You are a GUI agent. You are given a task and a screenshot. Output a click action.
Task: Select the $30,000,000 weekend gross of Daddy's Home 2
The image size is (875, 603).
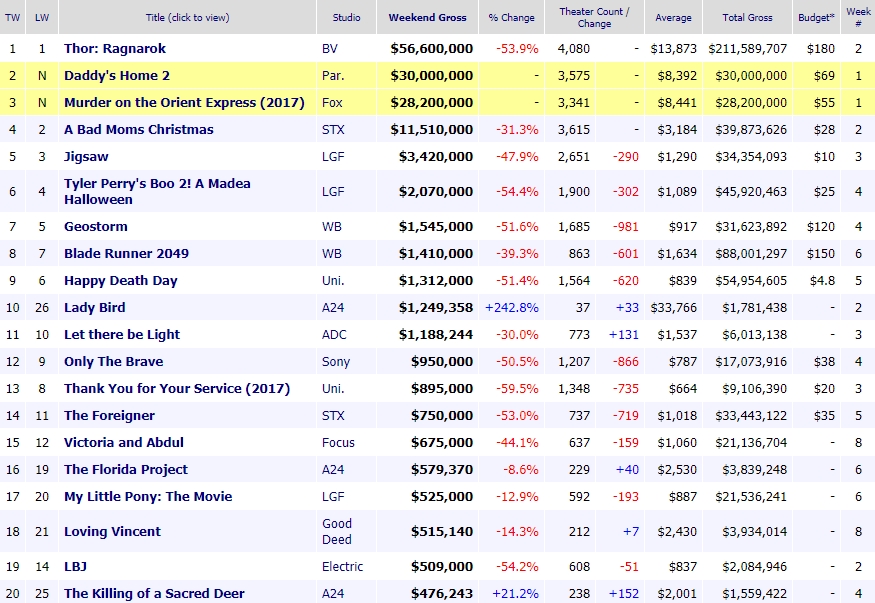pyautogui.click(x=431, y=75)
